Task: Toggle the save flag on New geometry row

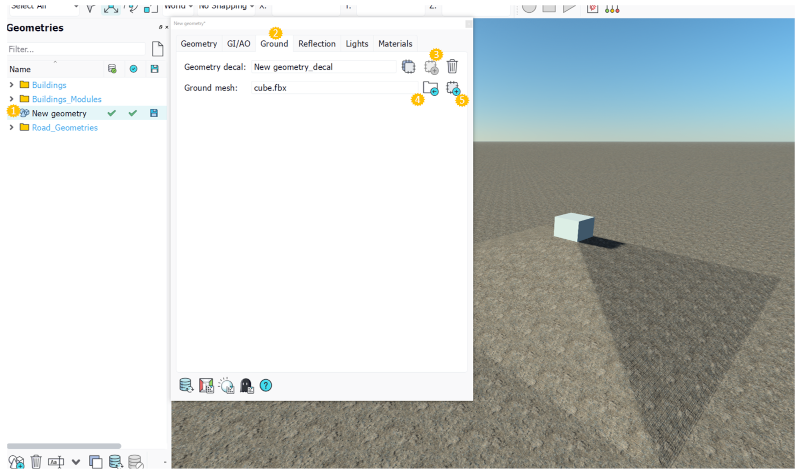Action: click(154, 113)
